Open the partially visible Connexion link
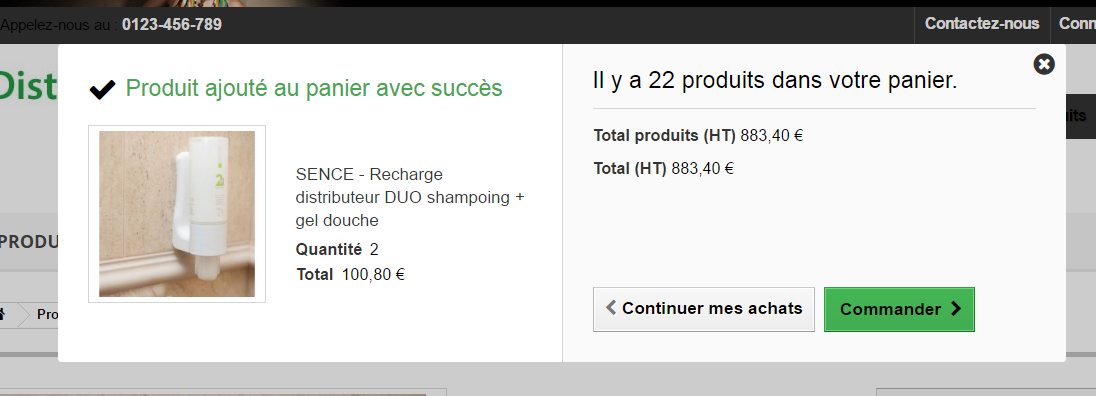Viewport: 1096px width, 396px height. click(1077, 24)
